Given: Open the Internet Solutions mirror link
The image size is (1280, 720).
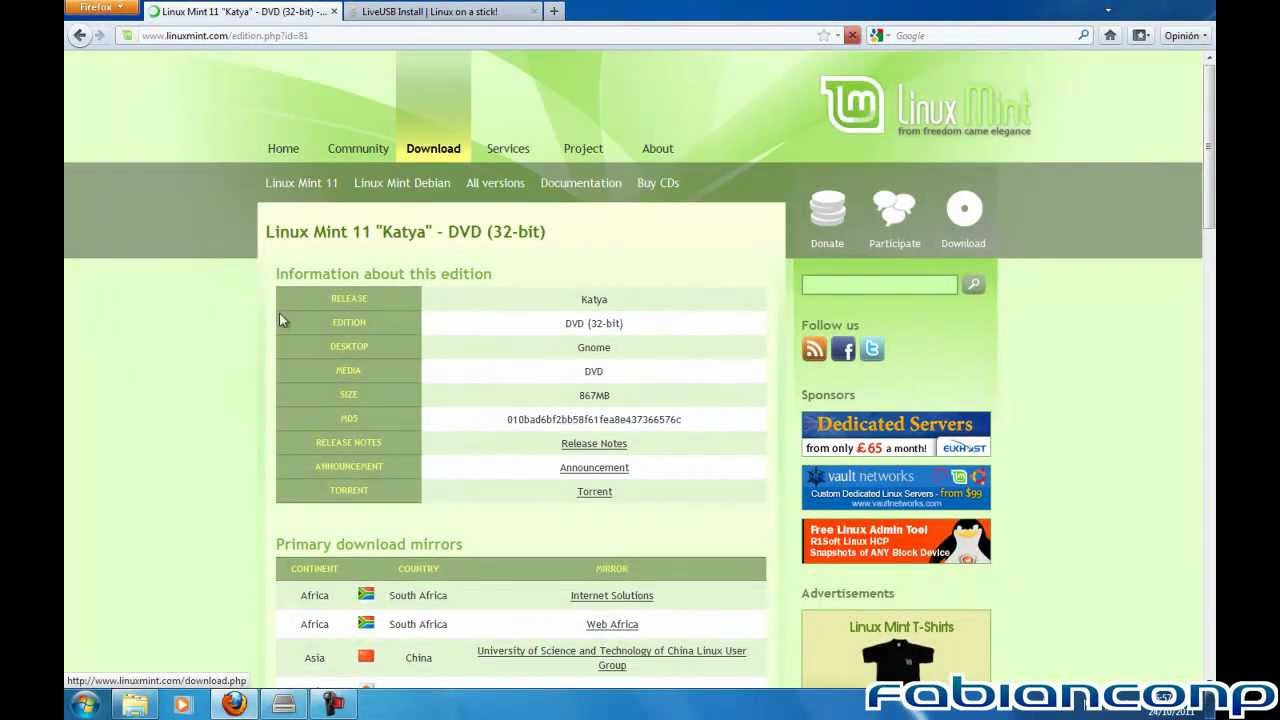Looking at the screenshot, I should pos(612,596).
